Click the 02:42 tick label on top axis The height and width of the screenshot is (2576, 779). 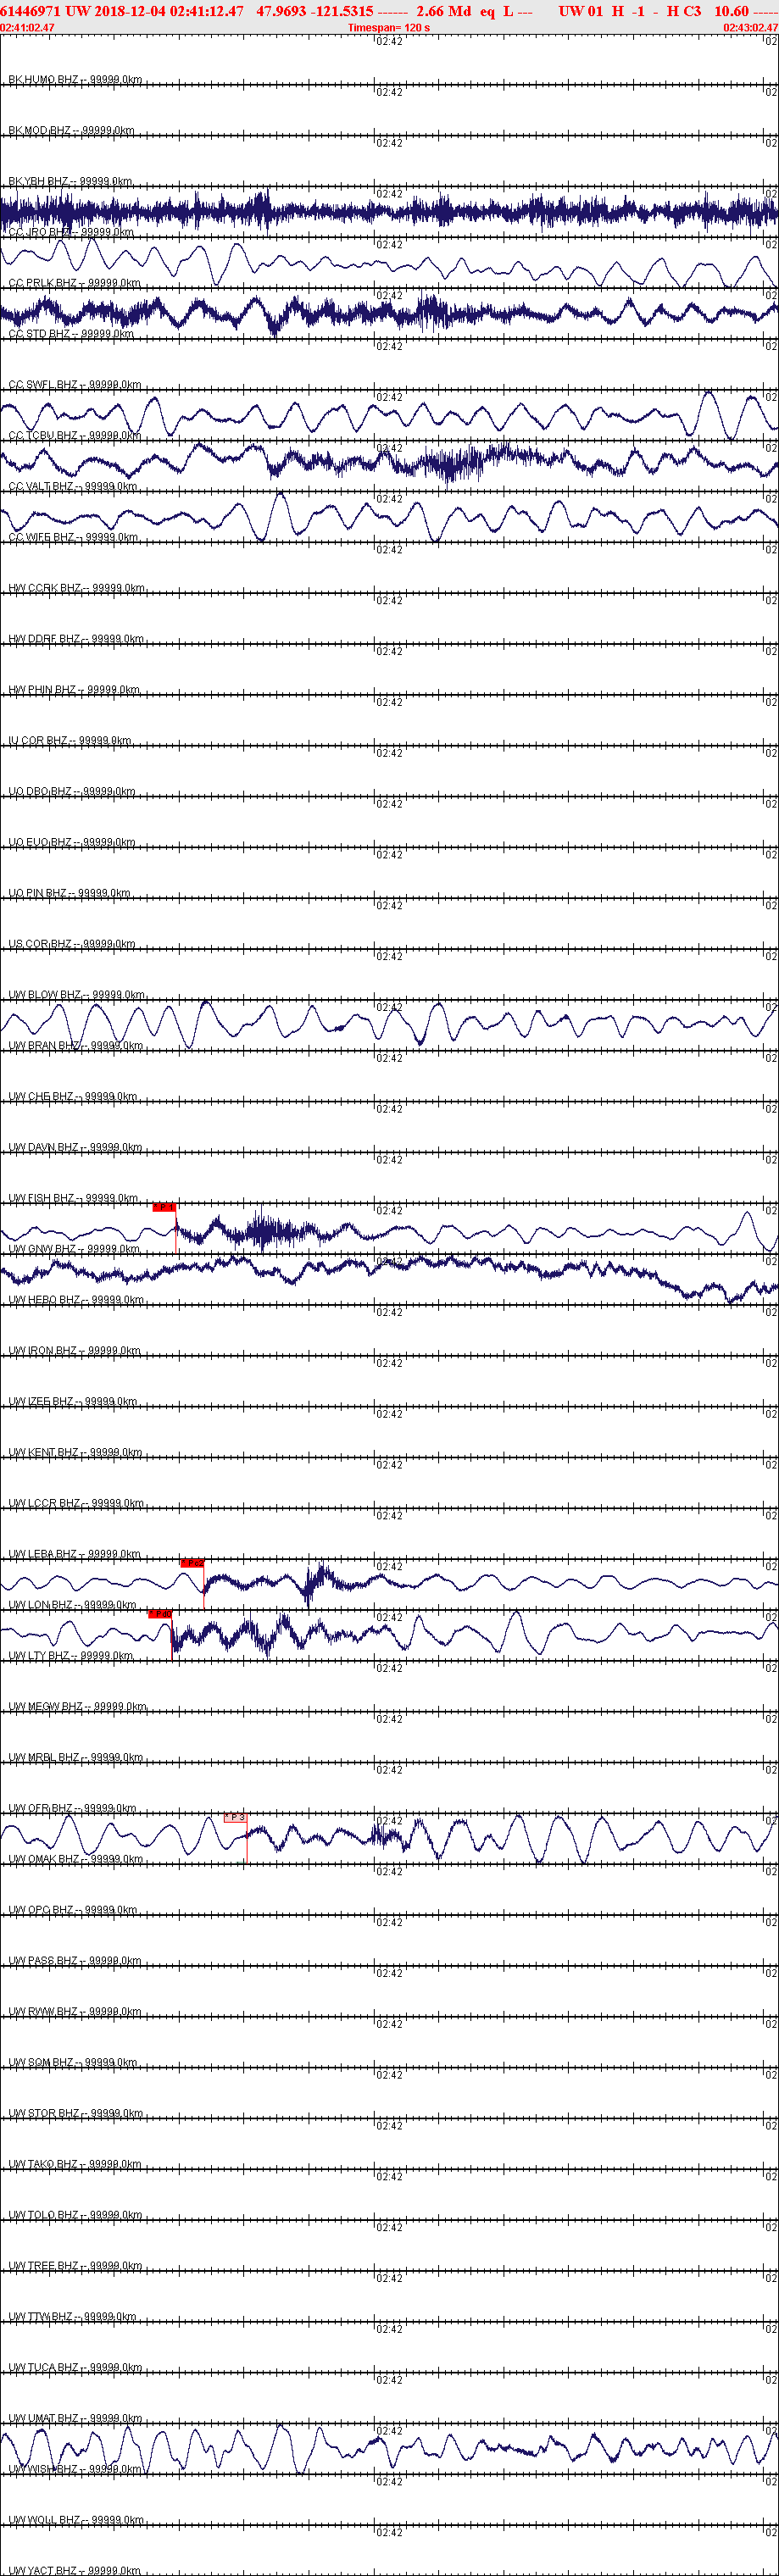click(x=389, y=42)
